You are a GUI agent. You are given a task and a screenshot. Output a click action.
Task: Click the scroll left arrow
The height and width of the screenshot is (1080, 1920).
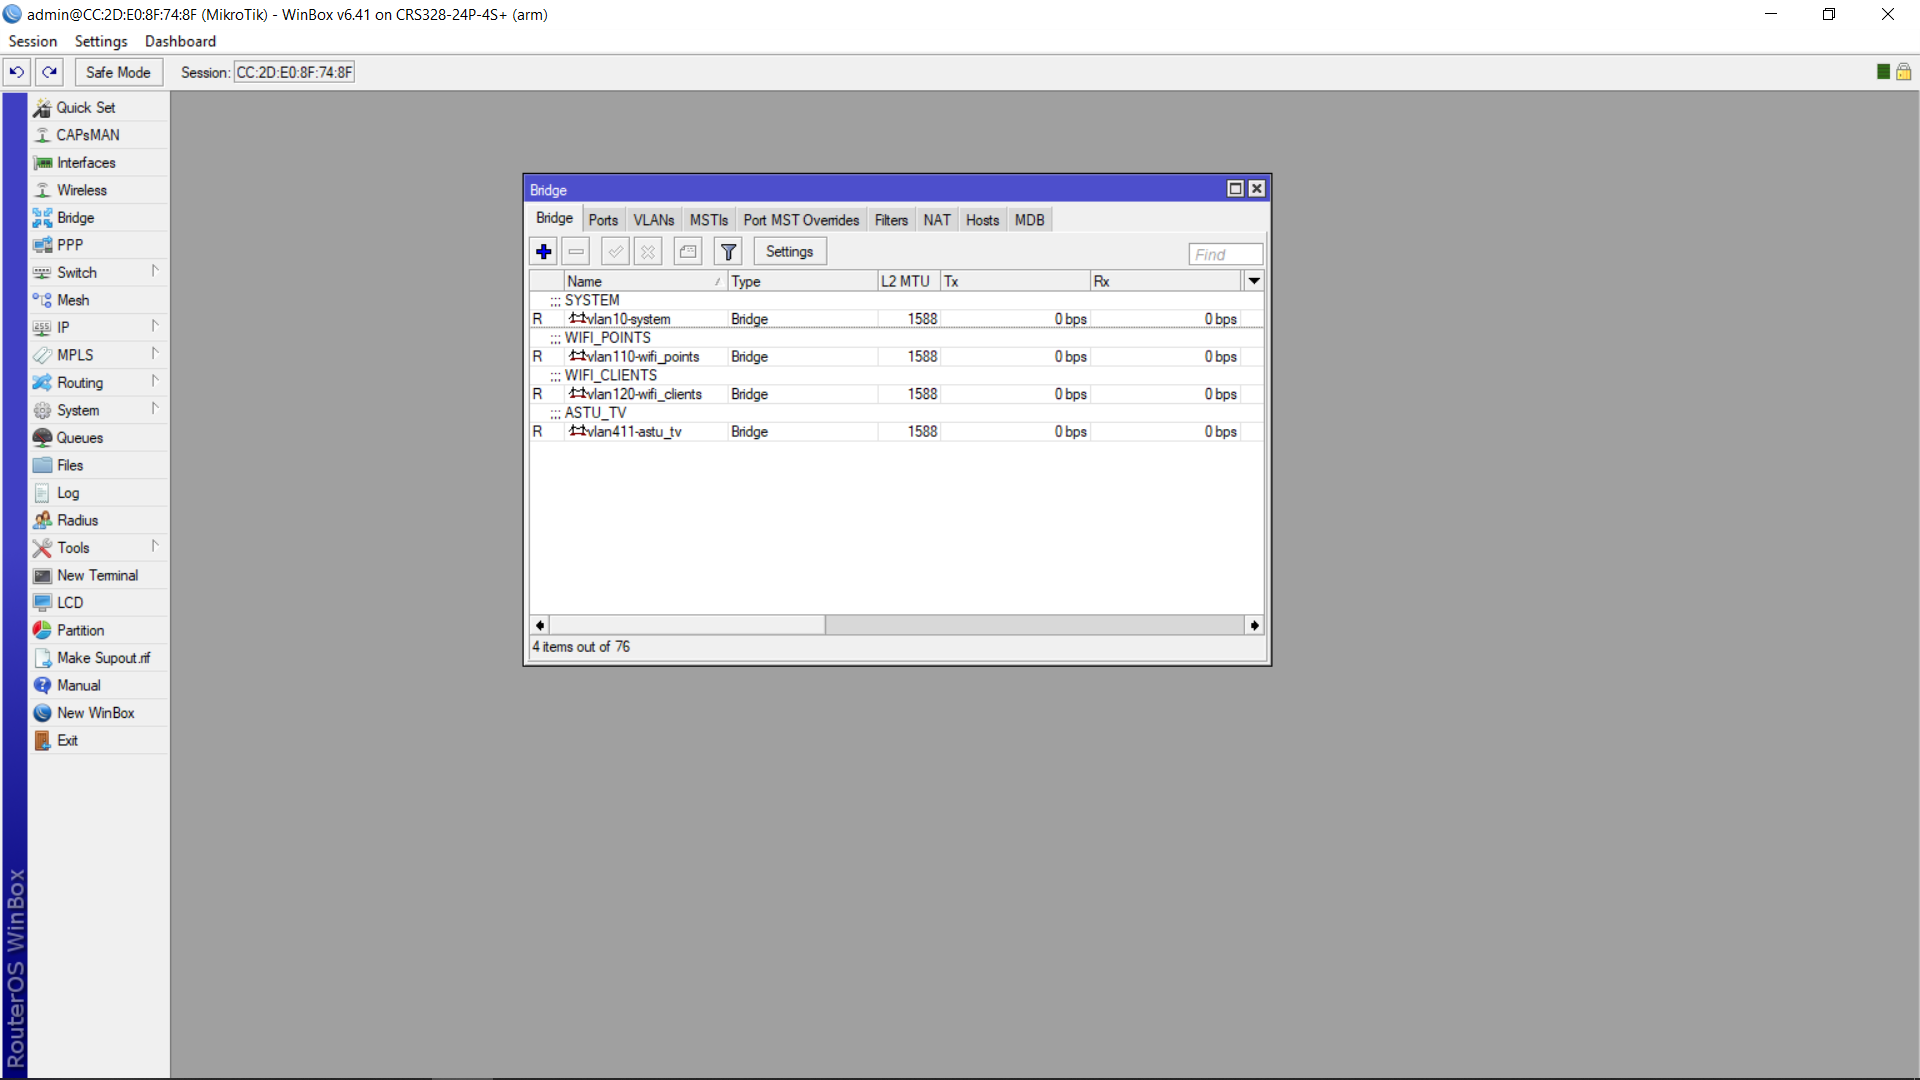point(540,625)
